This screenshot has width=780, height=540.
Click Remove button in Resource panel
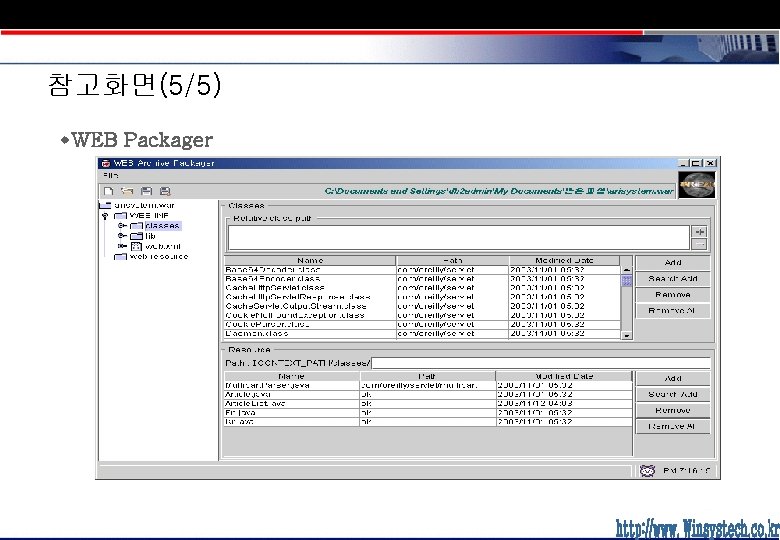[x=673, y=410]
